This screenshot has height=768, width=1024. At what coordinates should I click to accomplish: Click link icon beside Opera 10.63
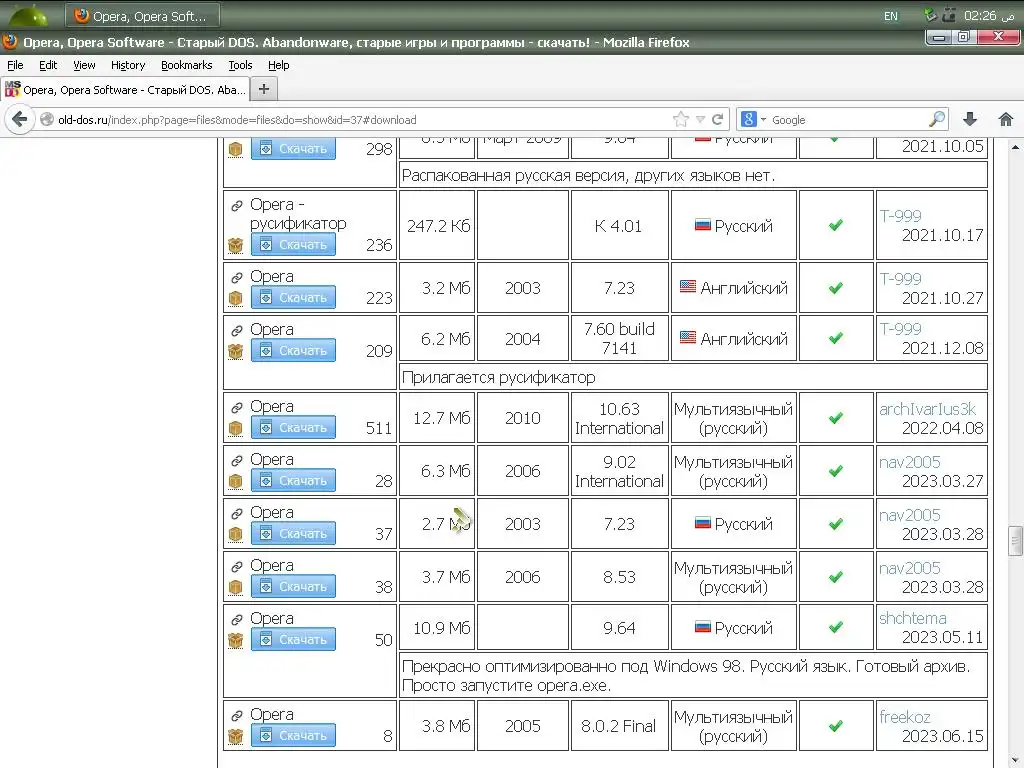coord(236,408)
